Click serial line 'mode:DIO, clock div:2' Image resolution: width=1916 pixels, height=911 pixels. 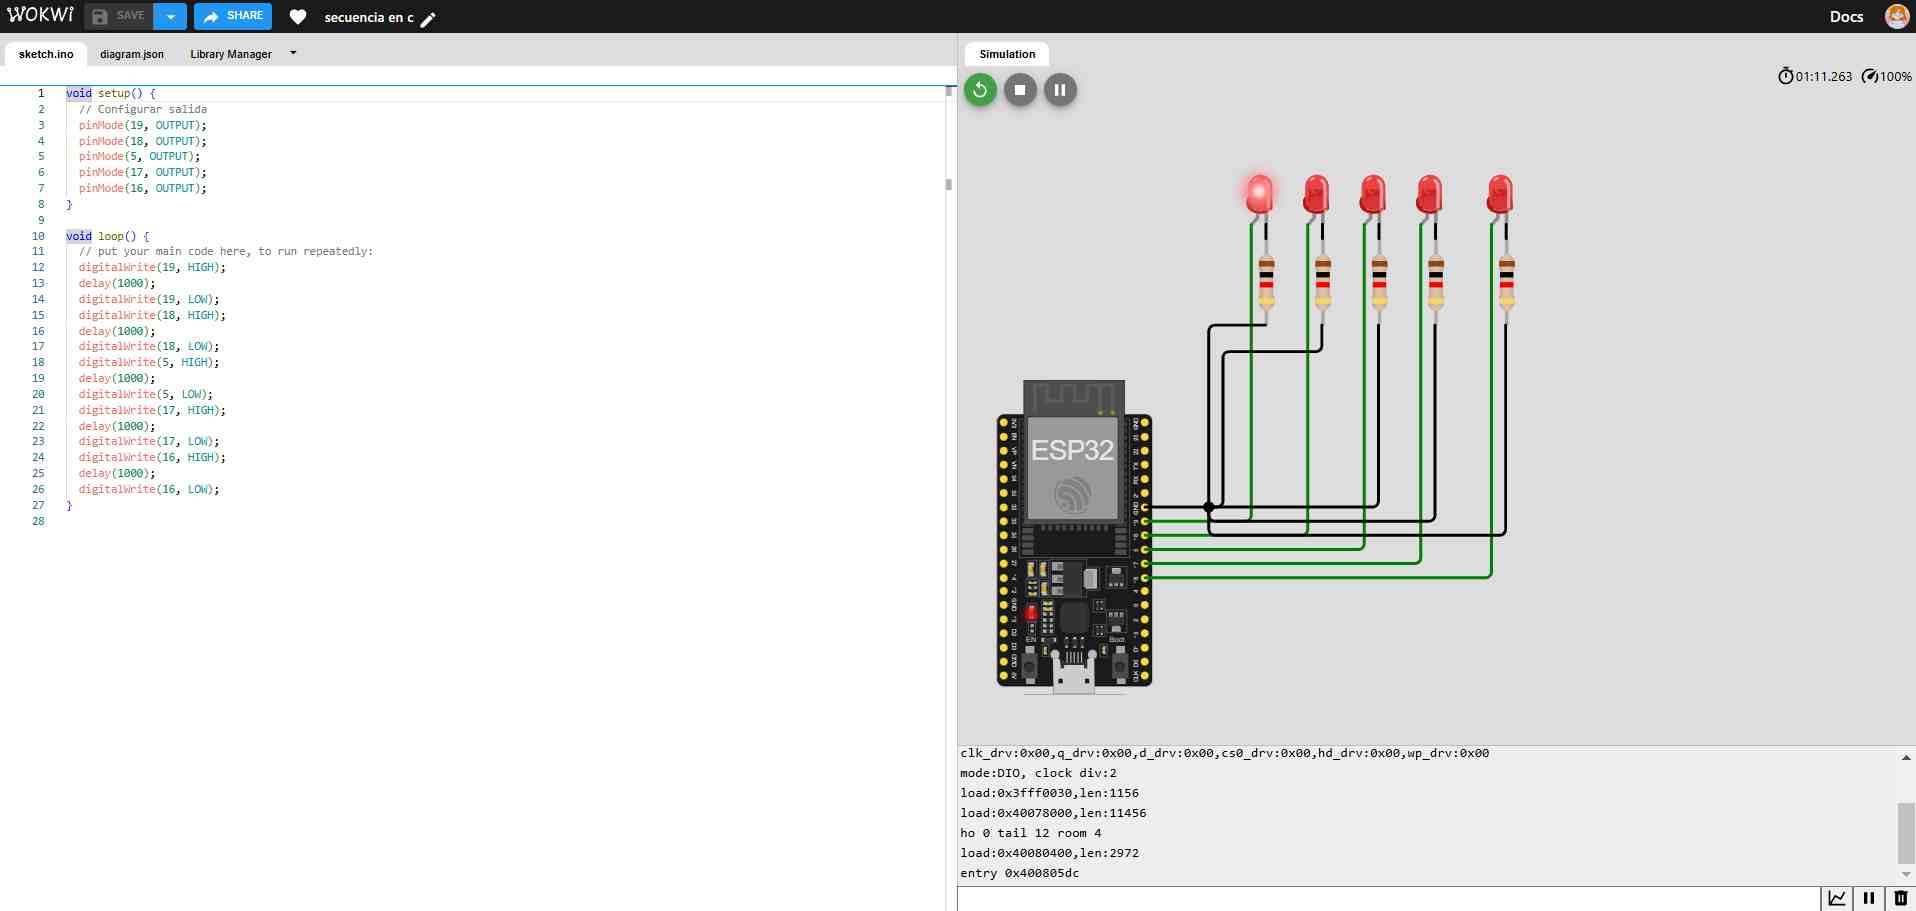[x=1038, y=773]
